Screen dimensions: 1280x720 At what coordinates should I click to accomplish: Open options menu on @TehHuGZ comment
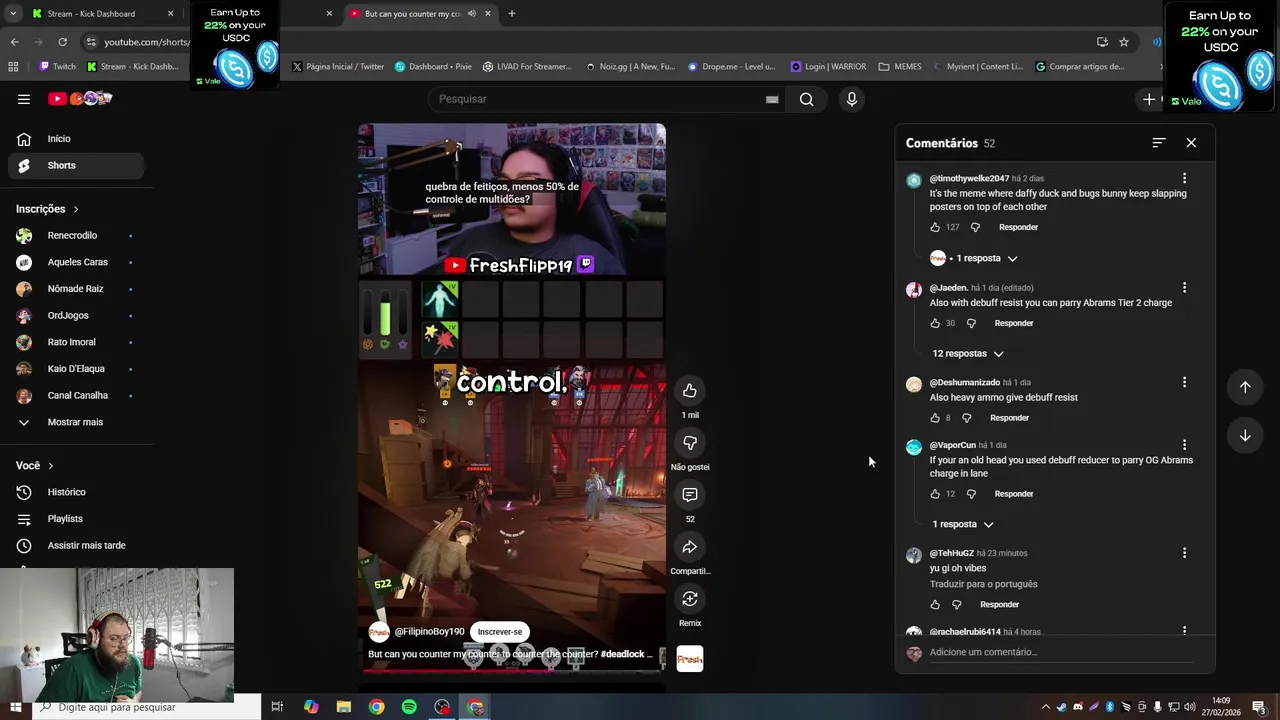pos(1184,552)
